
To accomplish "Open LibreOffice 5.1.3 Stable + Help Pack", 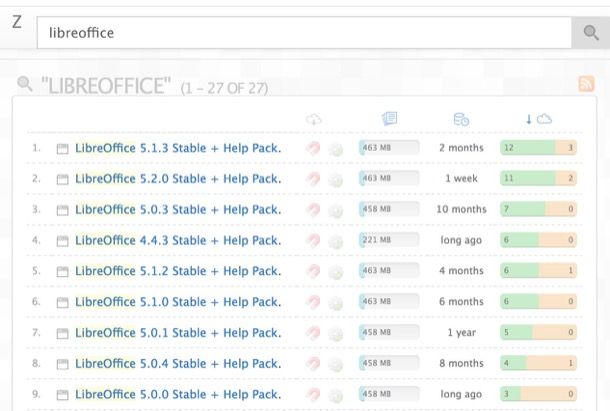I will [178, 148].
